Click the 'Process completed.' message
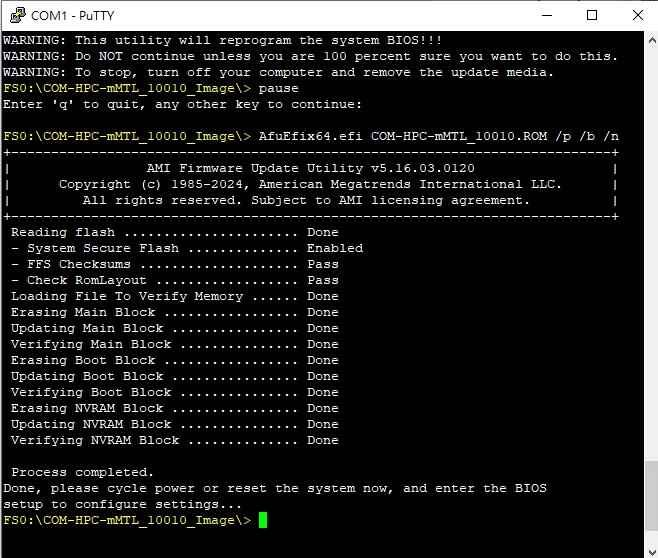 click(83, 472)
